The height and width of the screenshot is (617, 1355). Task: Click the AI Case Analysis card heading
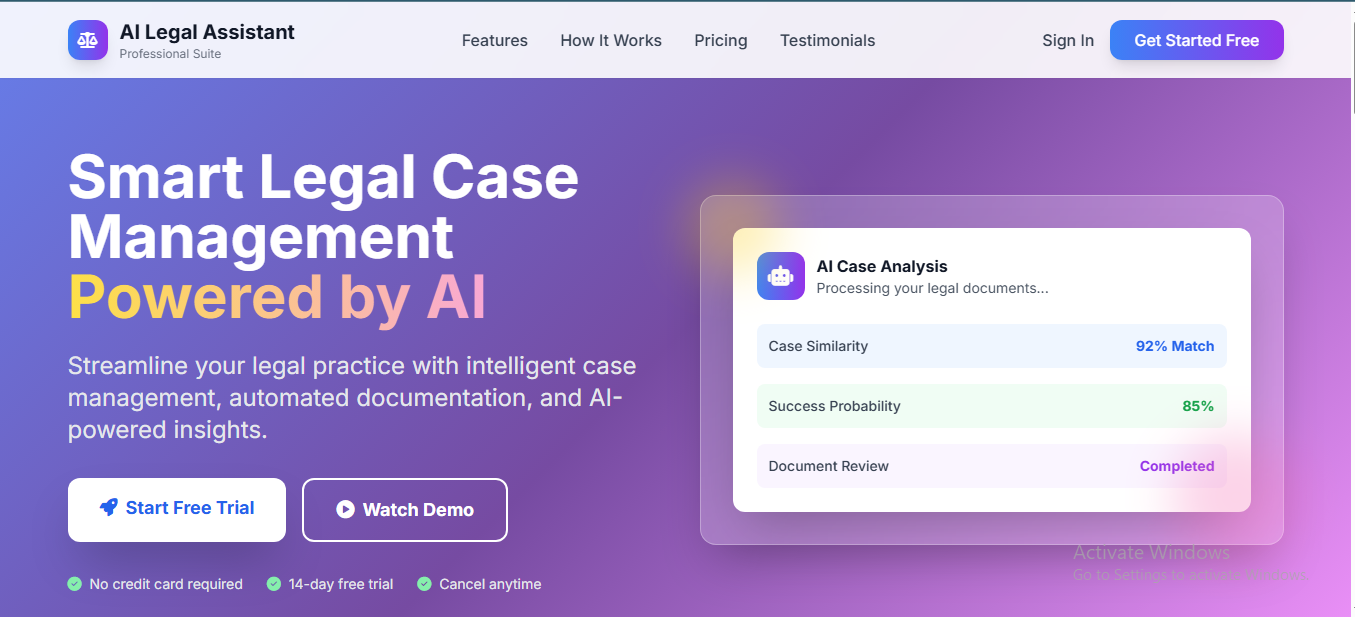(x=881, y=266)
